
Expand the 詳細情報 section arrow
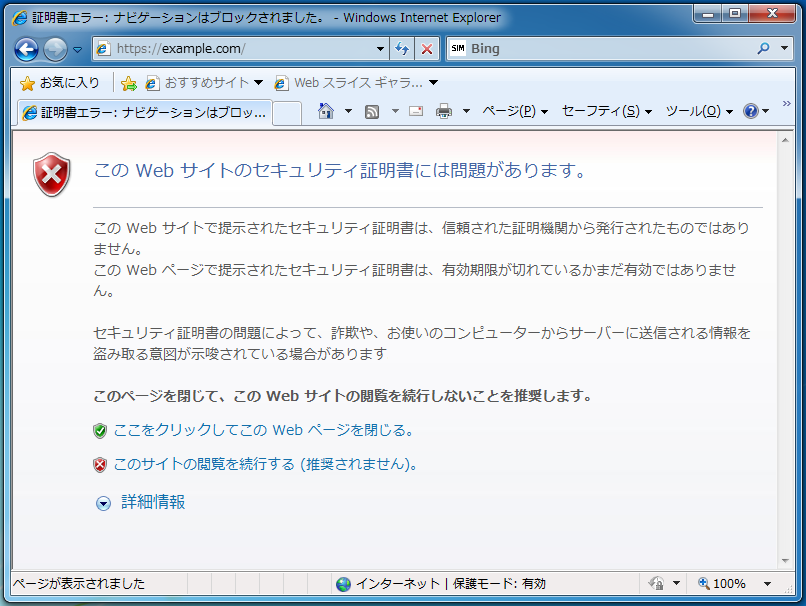[x=103, y=503]
